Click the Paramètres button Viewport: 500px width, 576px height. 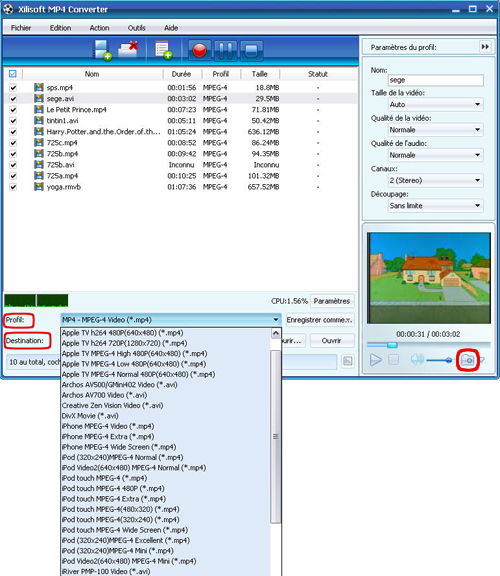click(x=332, y=301)
